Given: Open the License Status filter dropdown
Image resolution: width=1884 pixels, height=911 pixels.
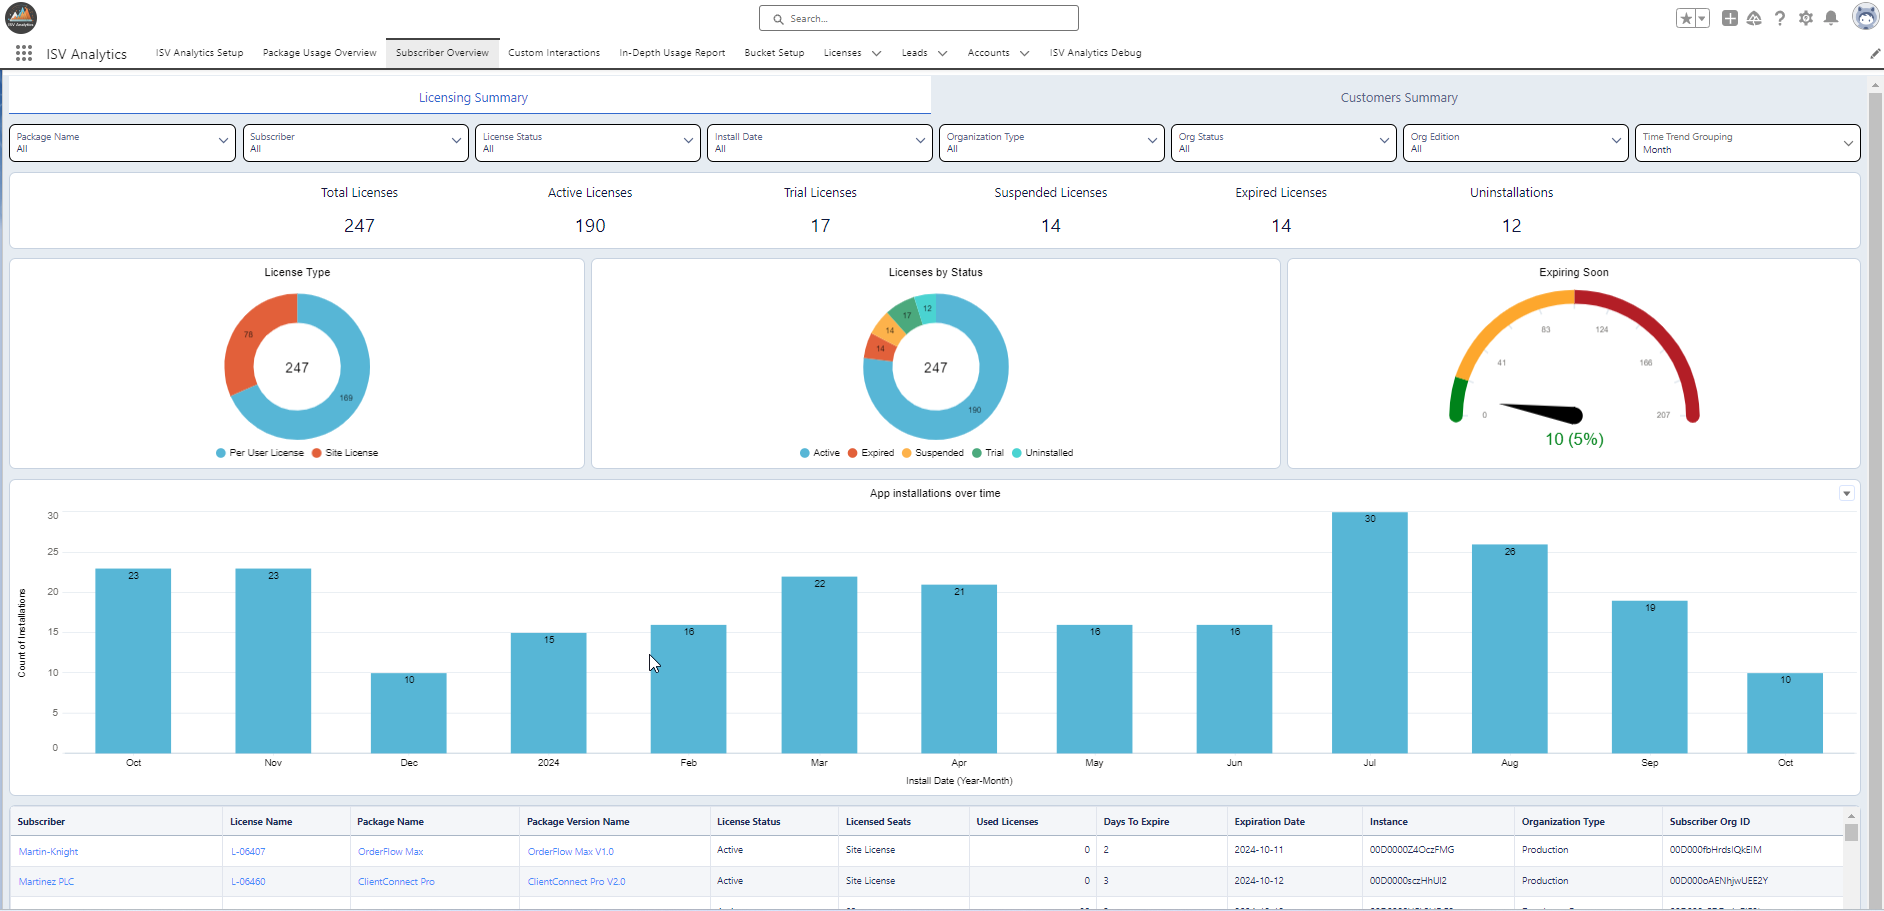Looking at the screenshot, I should (587, 142).
